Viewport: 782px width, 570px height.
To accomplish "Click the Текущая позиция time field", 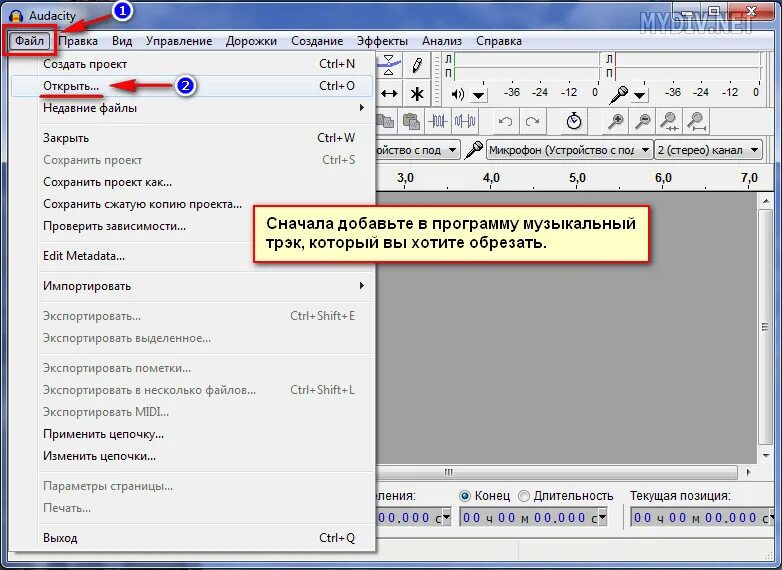I will click(703, 518).
